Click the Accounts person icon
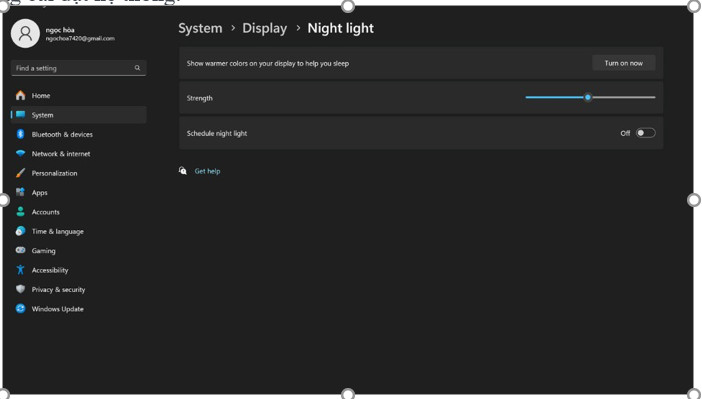Screen dimensions: 702x399 tap(20, 212)
